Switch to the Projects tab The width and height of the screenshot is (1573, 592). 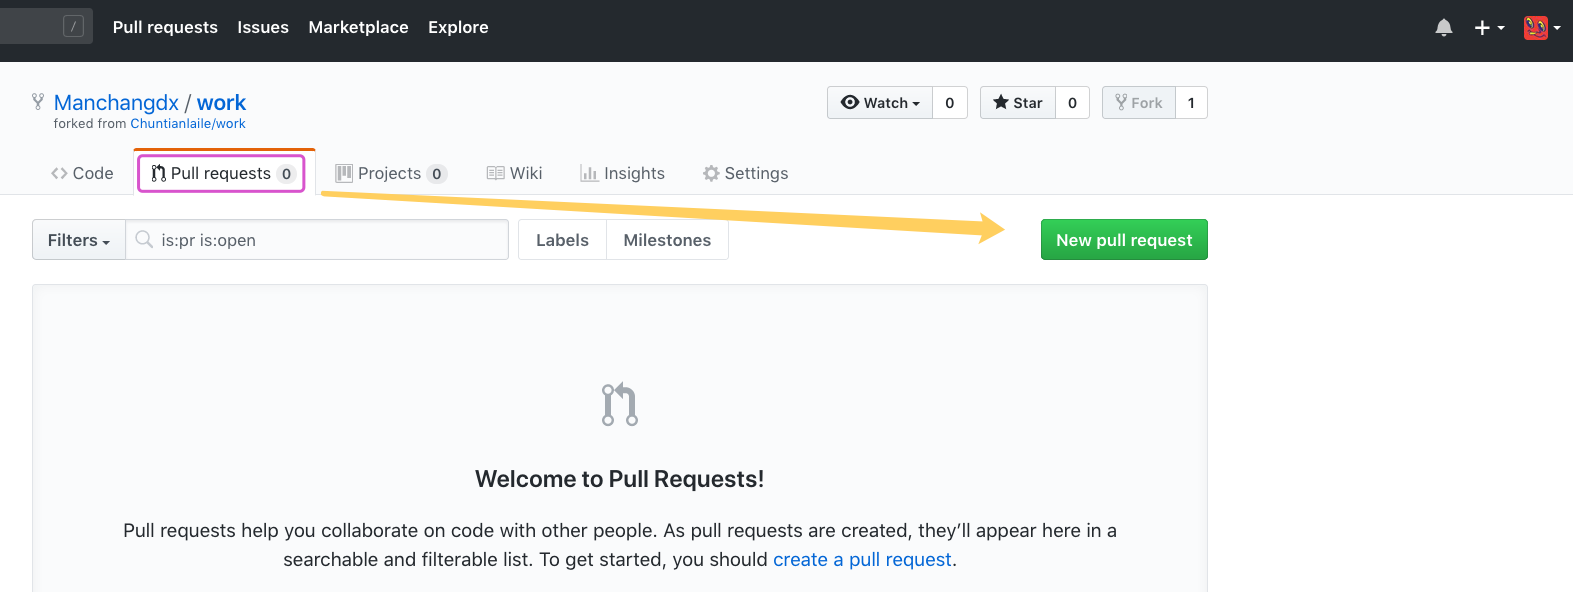(x=390, y=173)
